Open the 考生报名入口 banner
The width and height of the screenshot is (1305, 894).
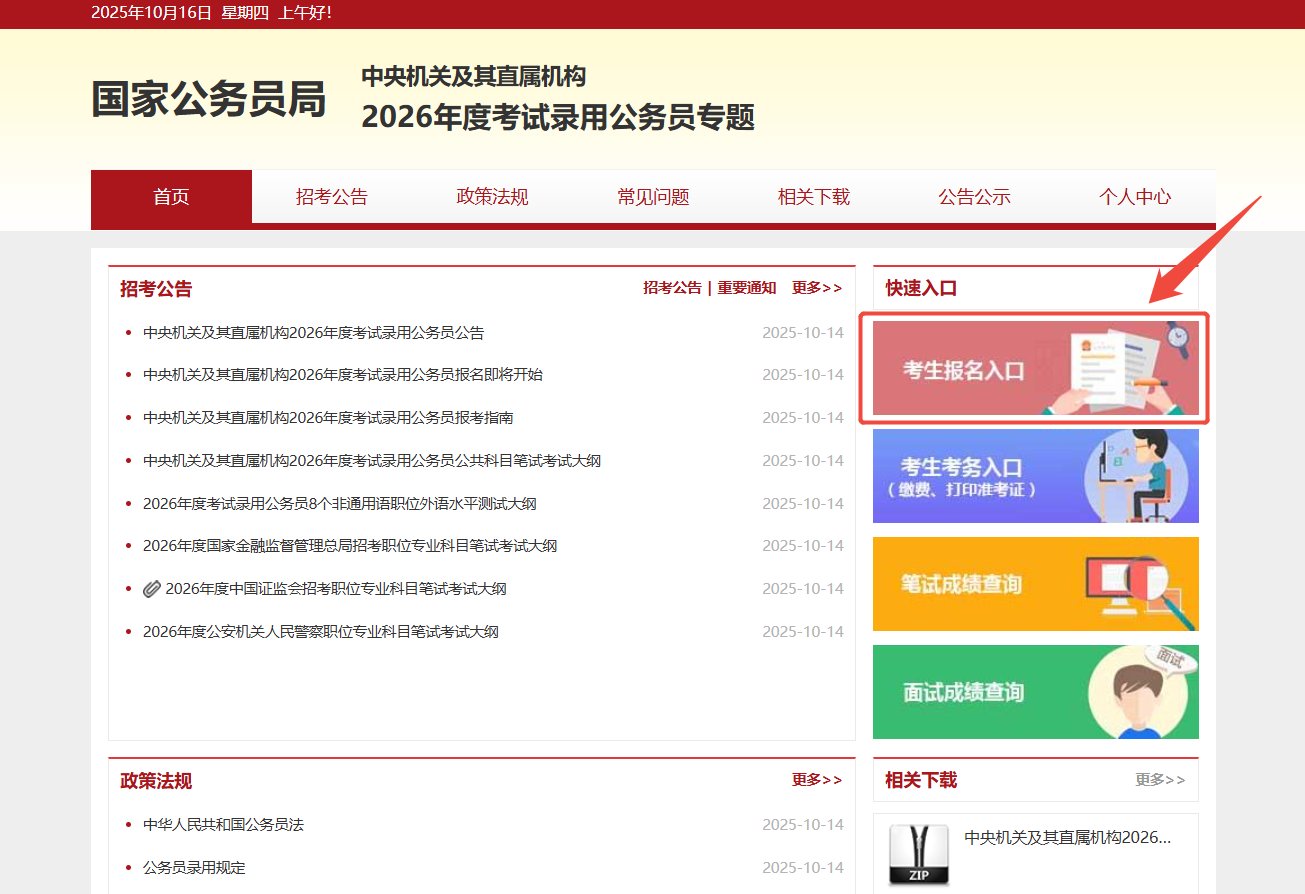1035,368
